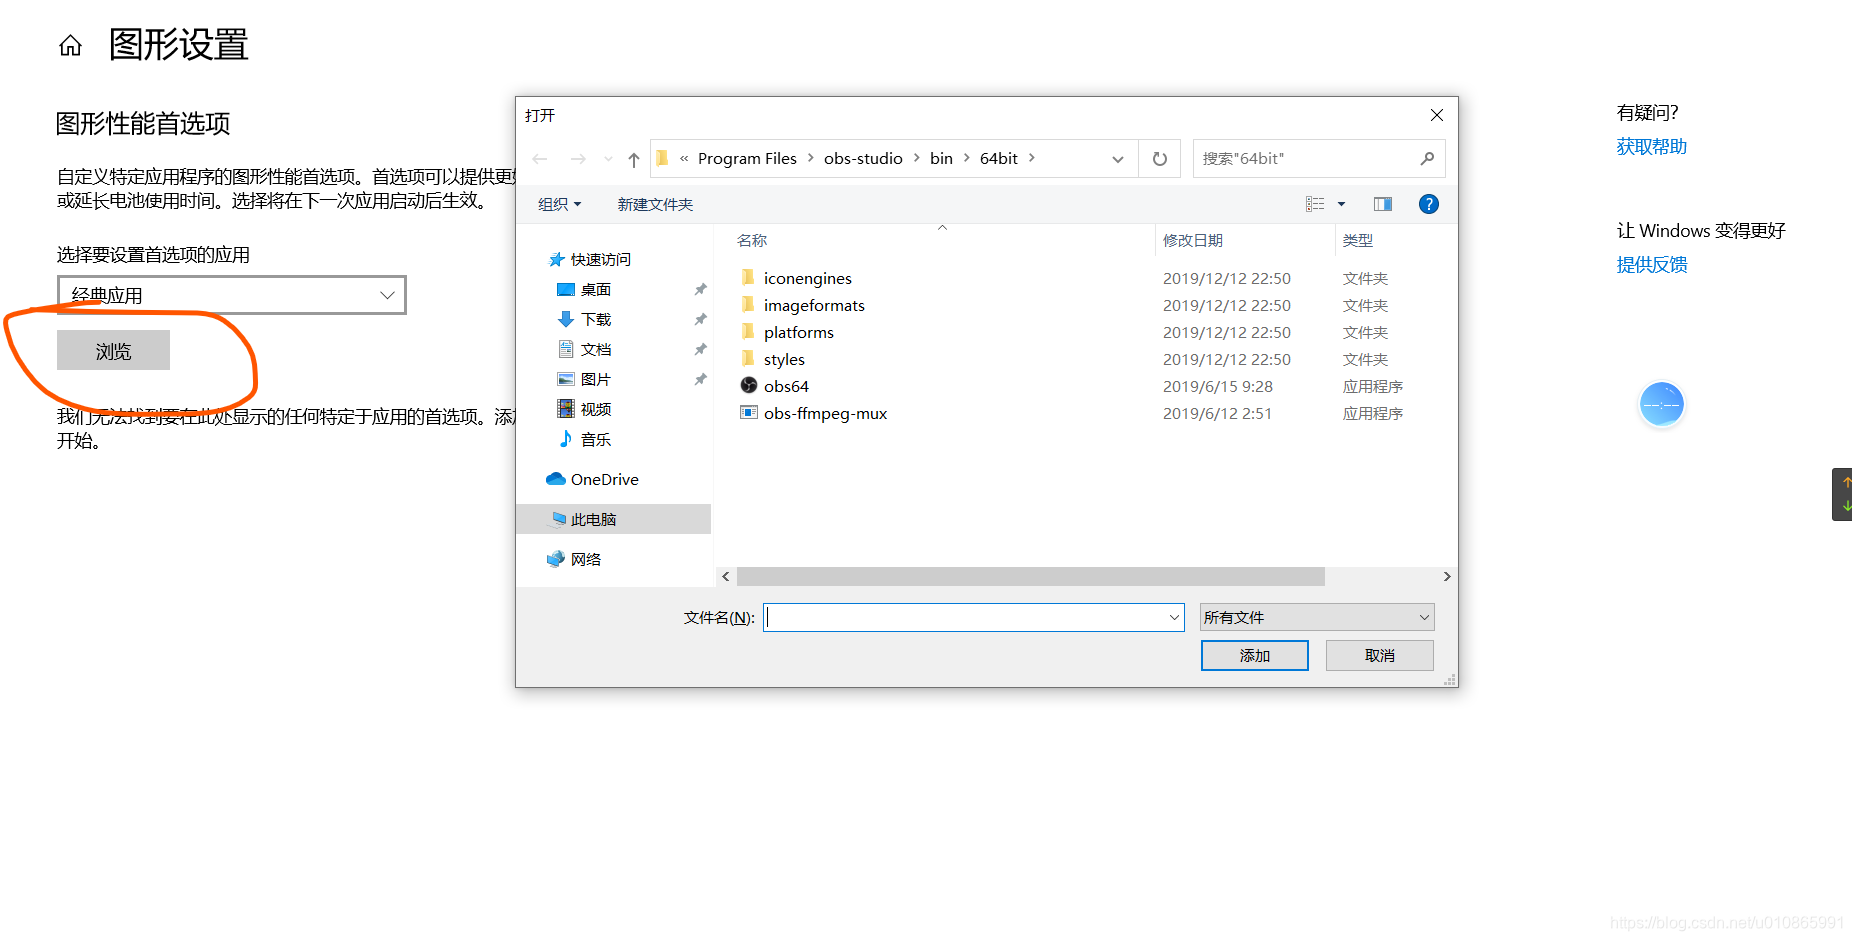Screen dimensions: 1852x941
Task: Click the 获取帮助 link
Action: point(1651,146)
